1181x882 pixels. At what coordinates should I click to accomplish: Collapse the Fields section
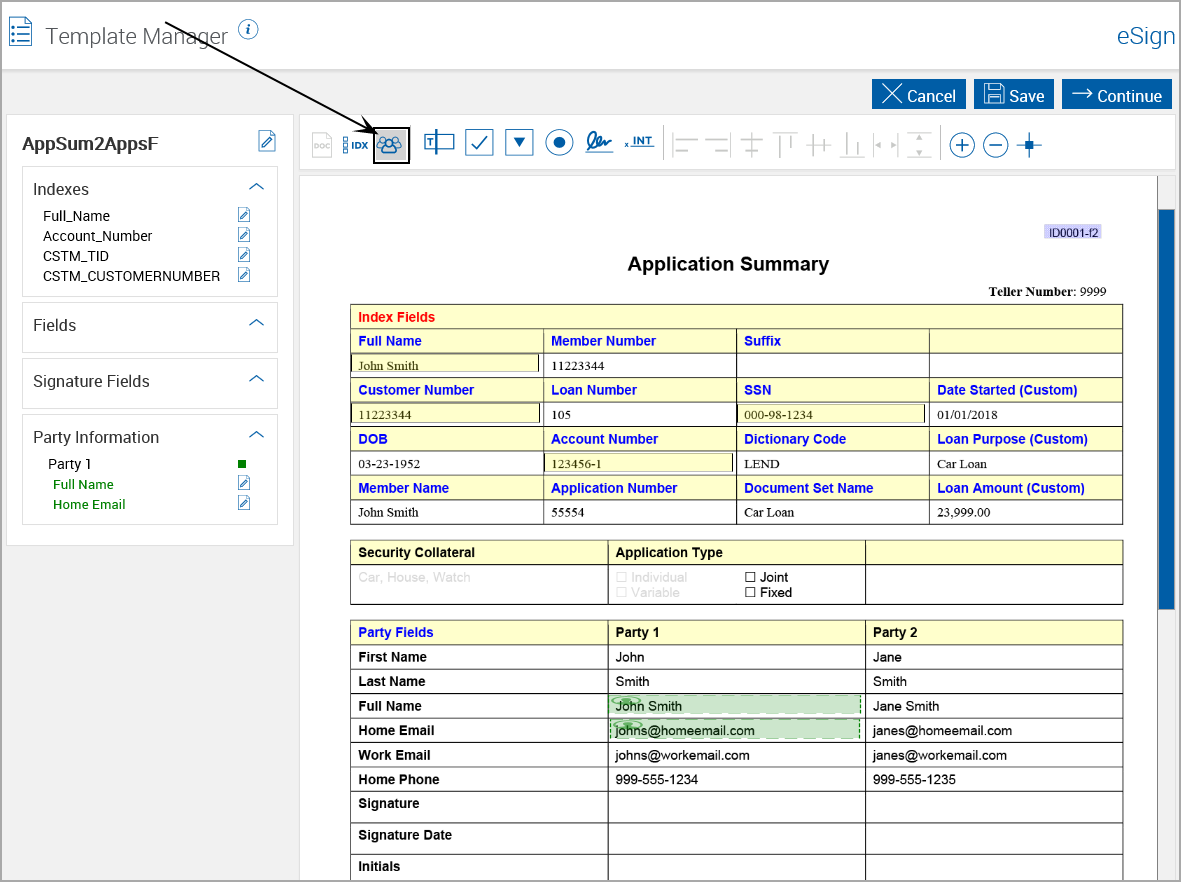pyautogui.click(x=257, y=322)
